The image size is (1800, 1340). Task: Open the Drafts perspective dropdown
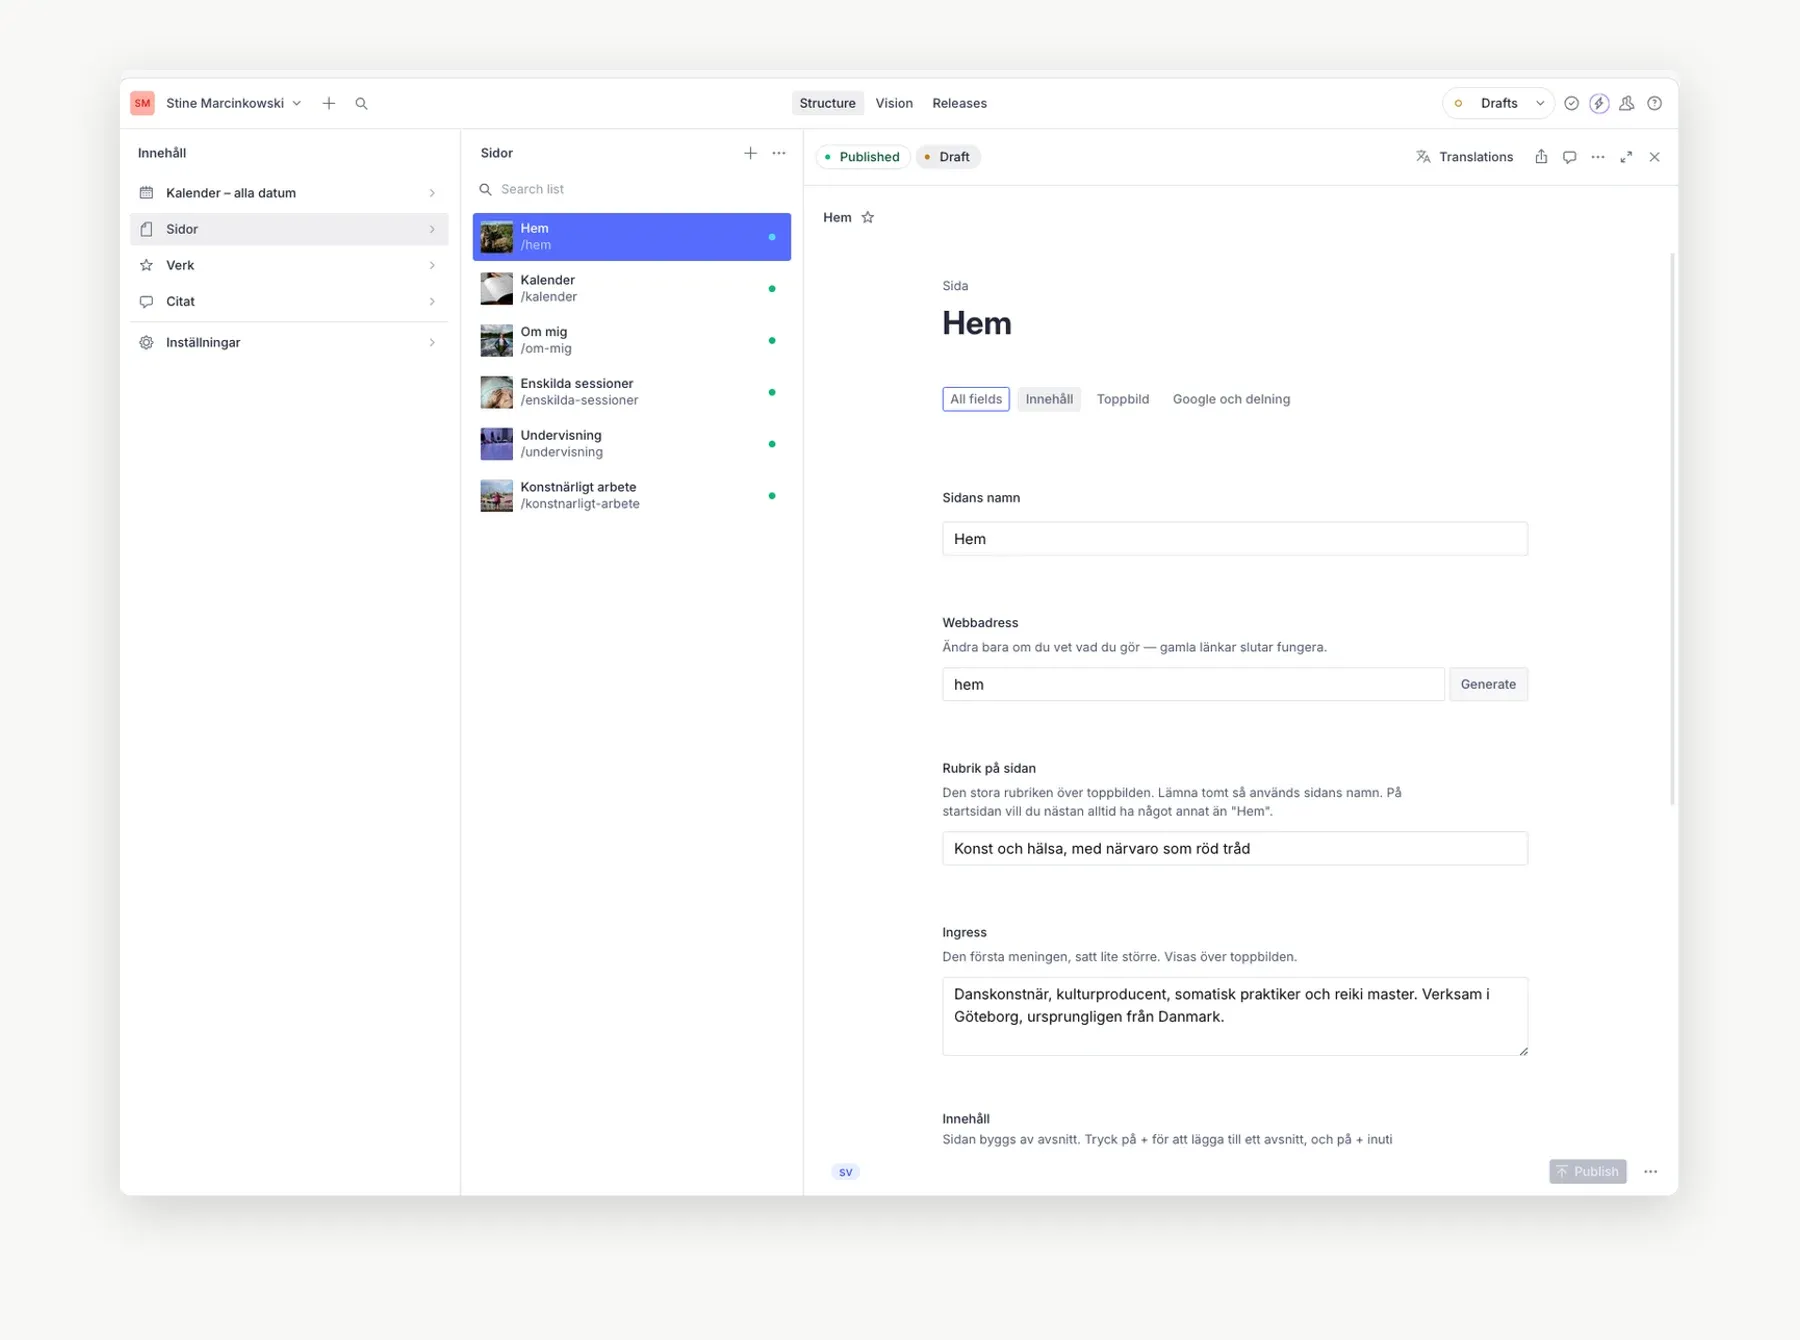1499,103
